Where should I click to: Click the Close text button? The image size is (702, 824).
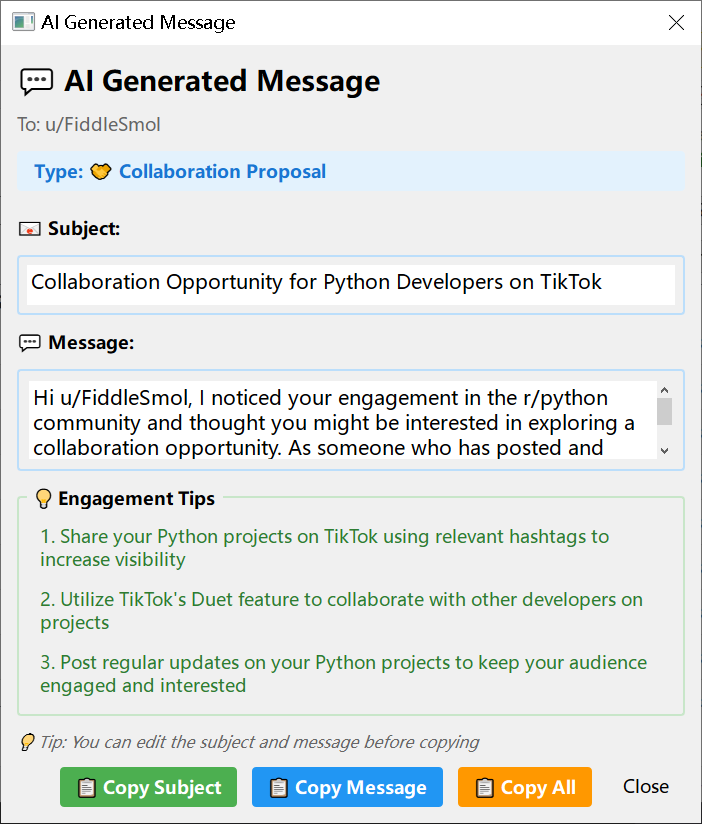645,786
